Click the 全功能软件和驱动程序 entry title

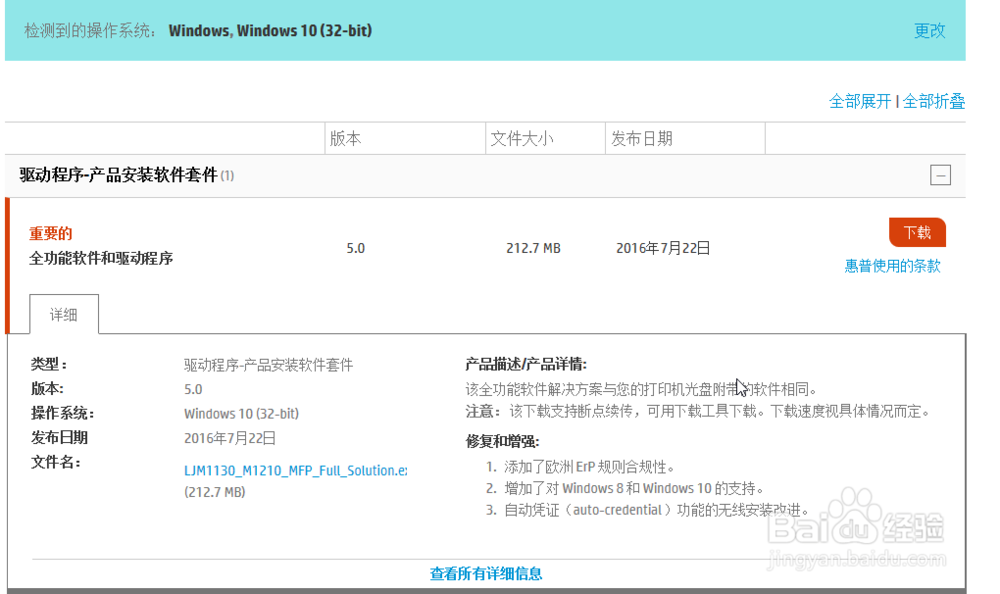tap(101, 258)
